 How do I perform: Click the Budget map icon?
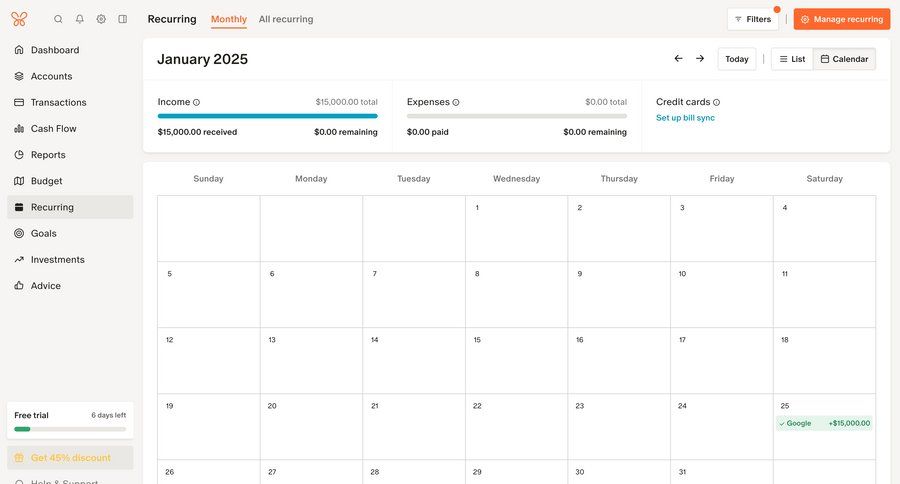19,181
